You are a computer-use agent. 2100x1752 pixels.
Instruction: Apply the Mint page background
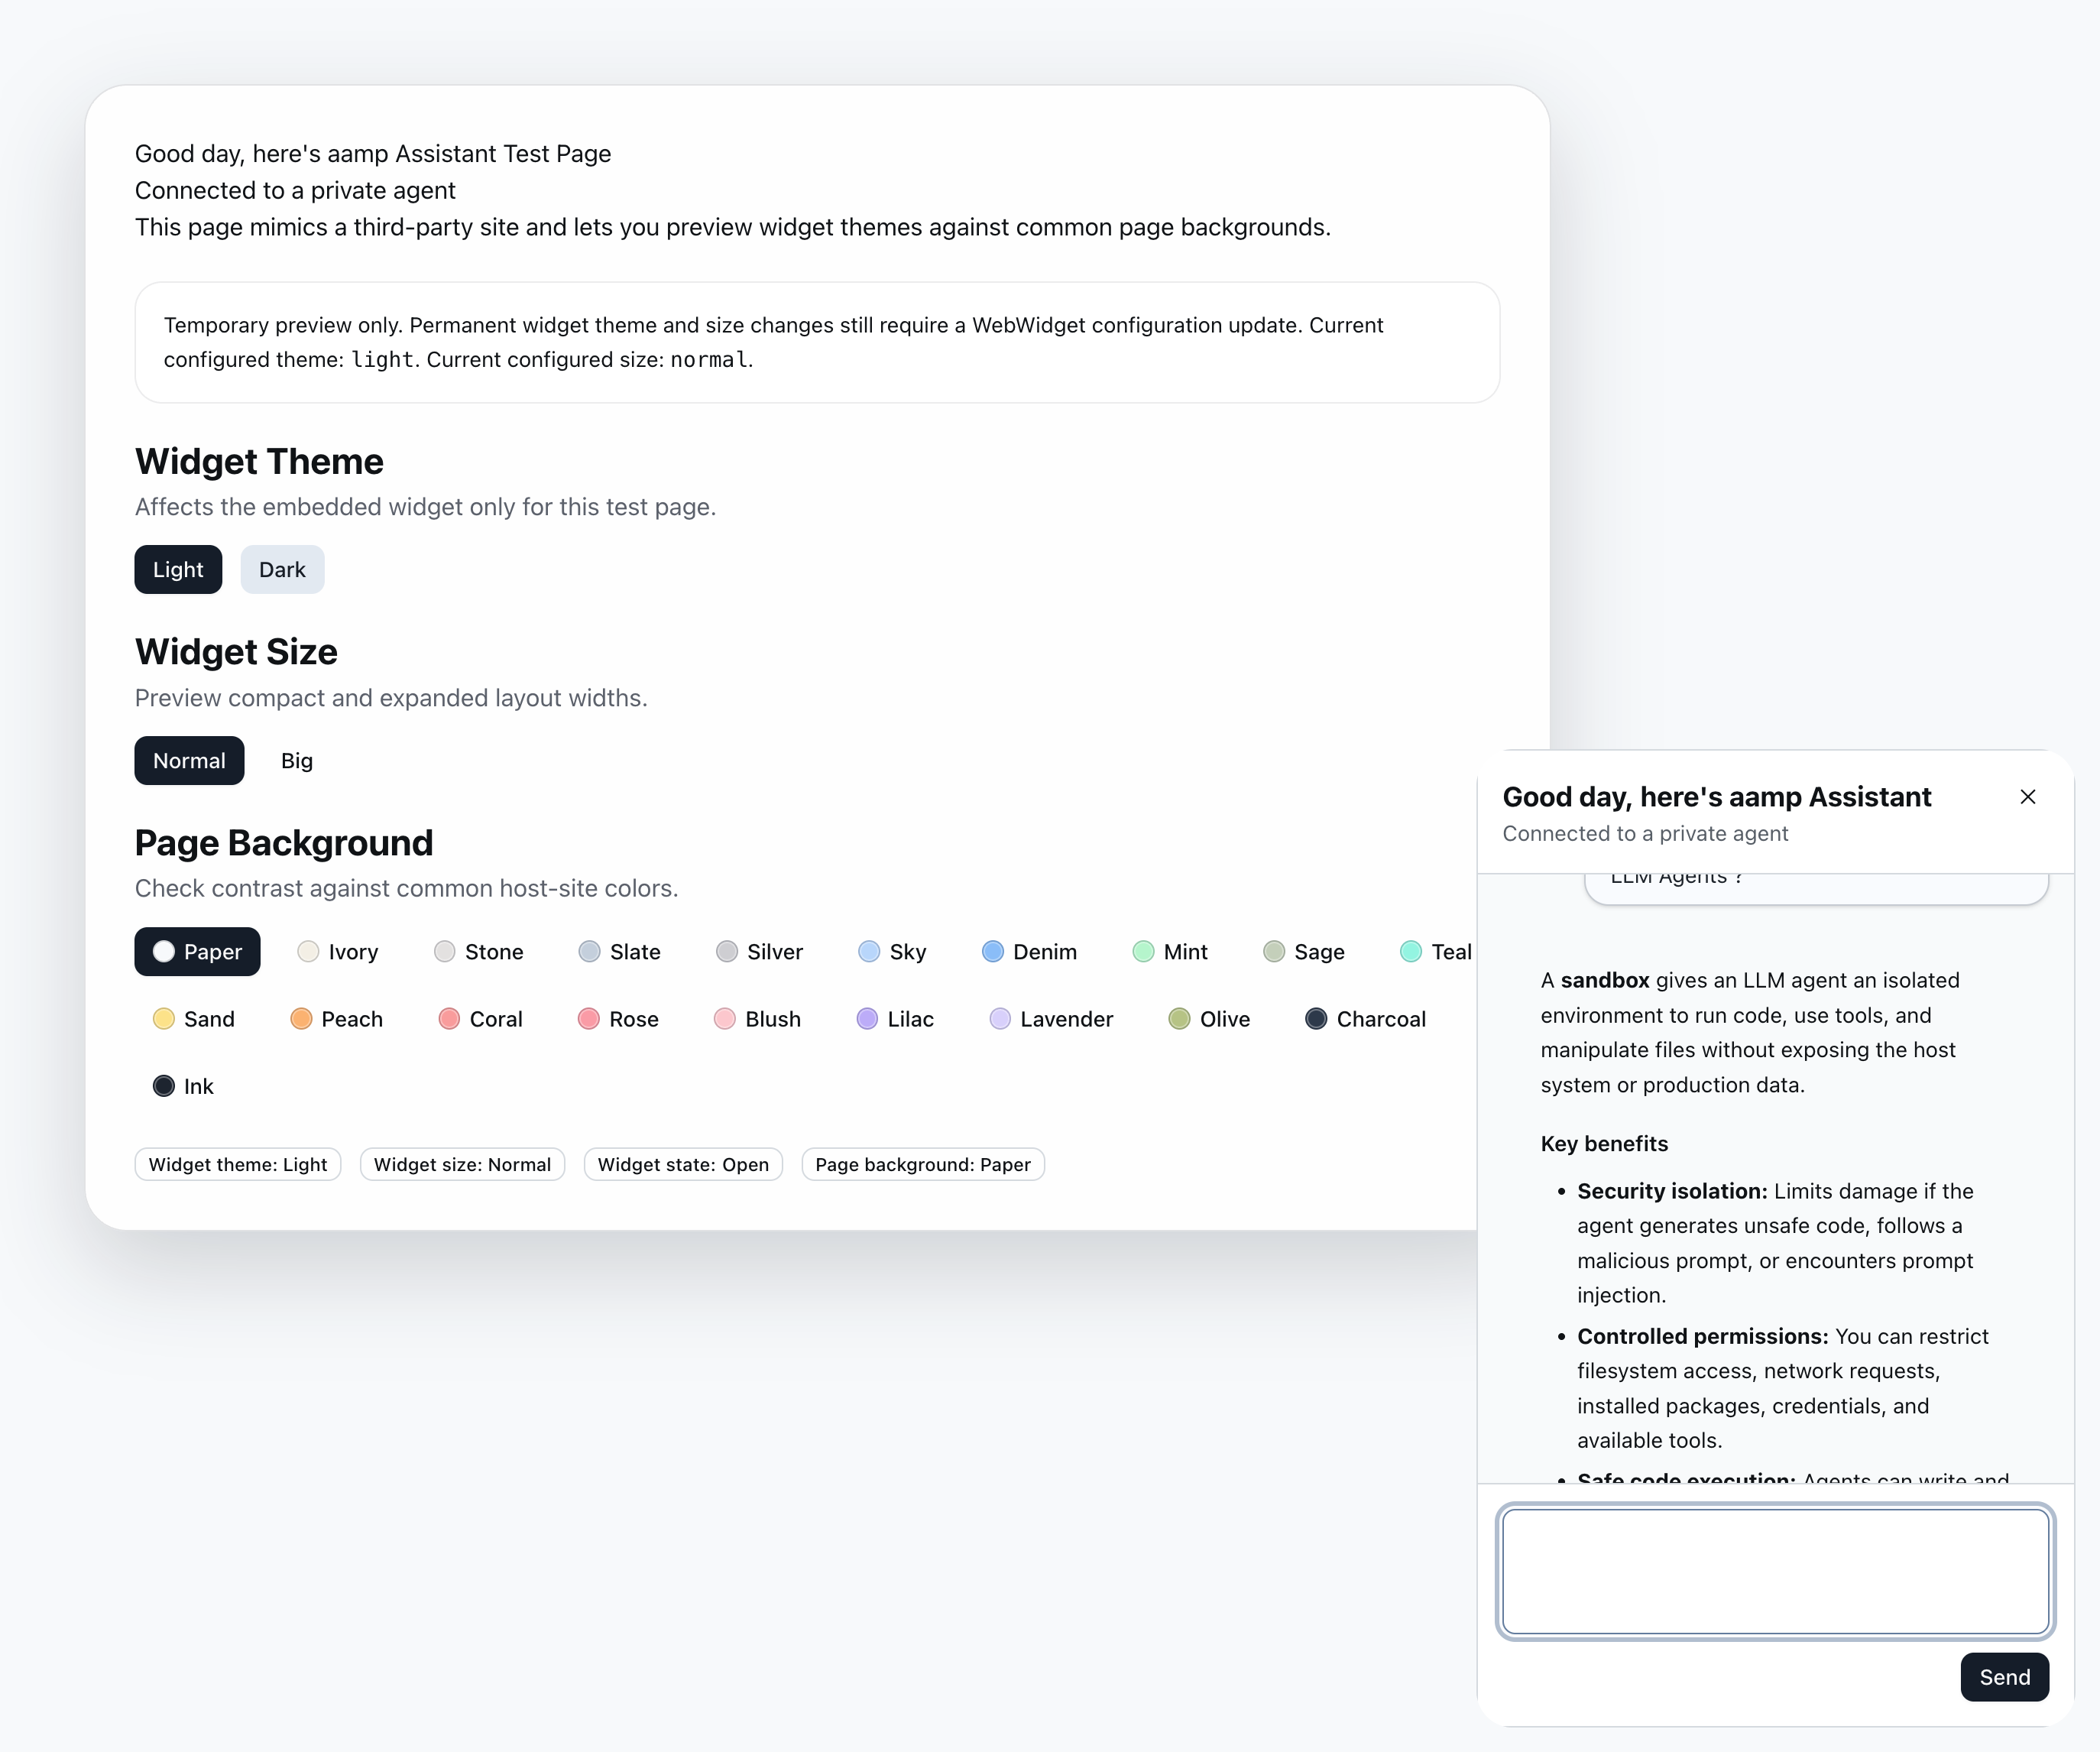1171,952
